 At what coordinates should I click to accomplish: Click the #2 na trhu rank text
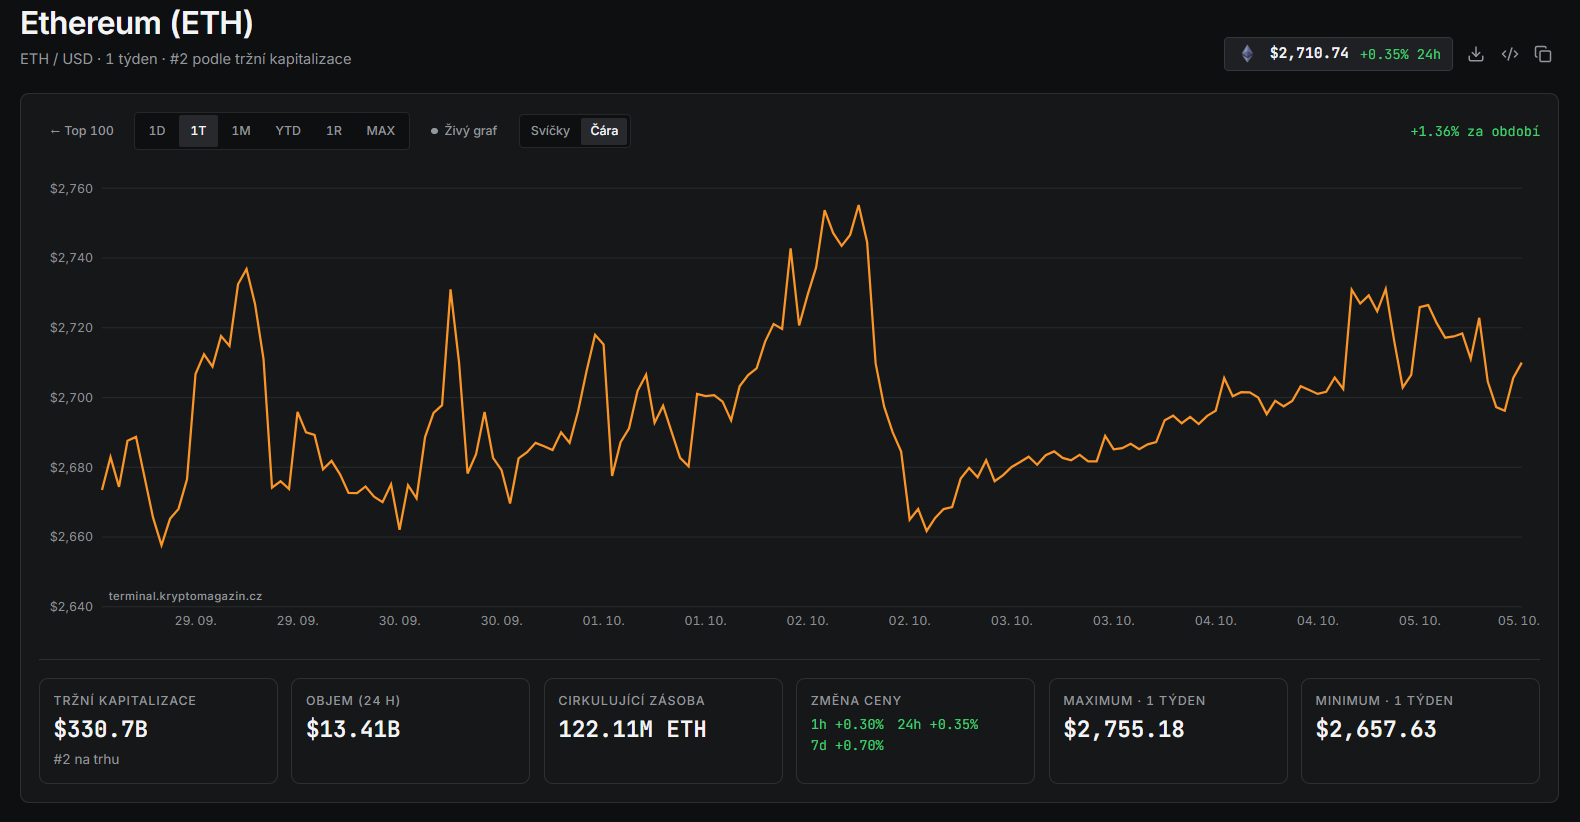pyautogui.click(x=86, y=760)
